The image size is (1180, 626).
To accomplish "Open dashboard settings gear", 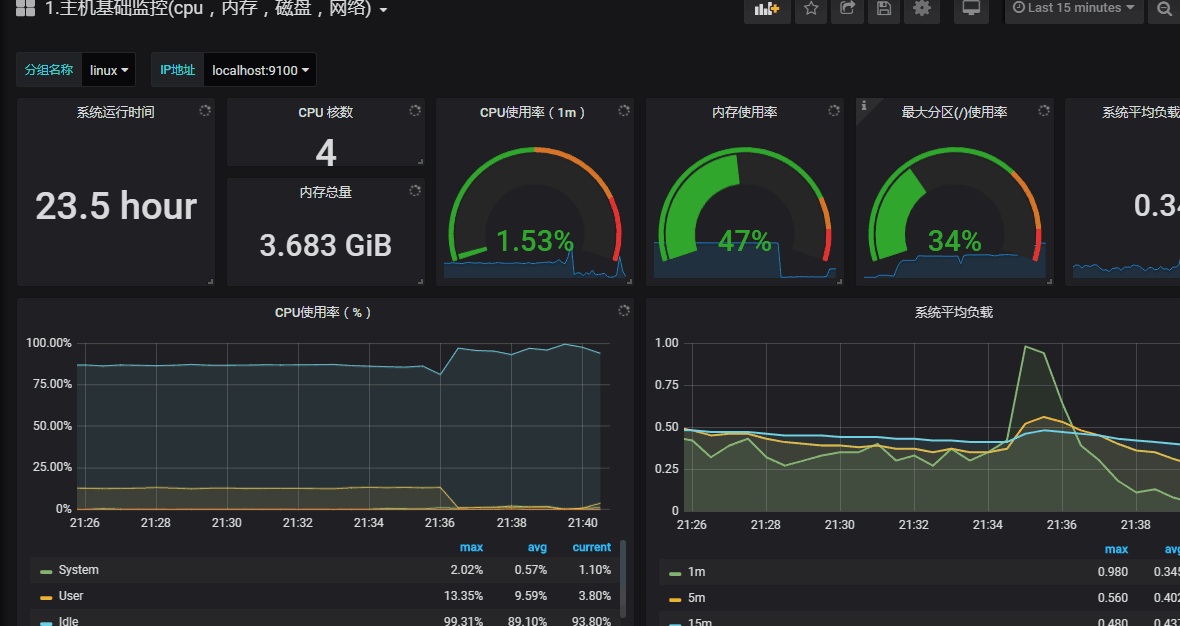I will tap(921, 9).
